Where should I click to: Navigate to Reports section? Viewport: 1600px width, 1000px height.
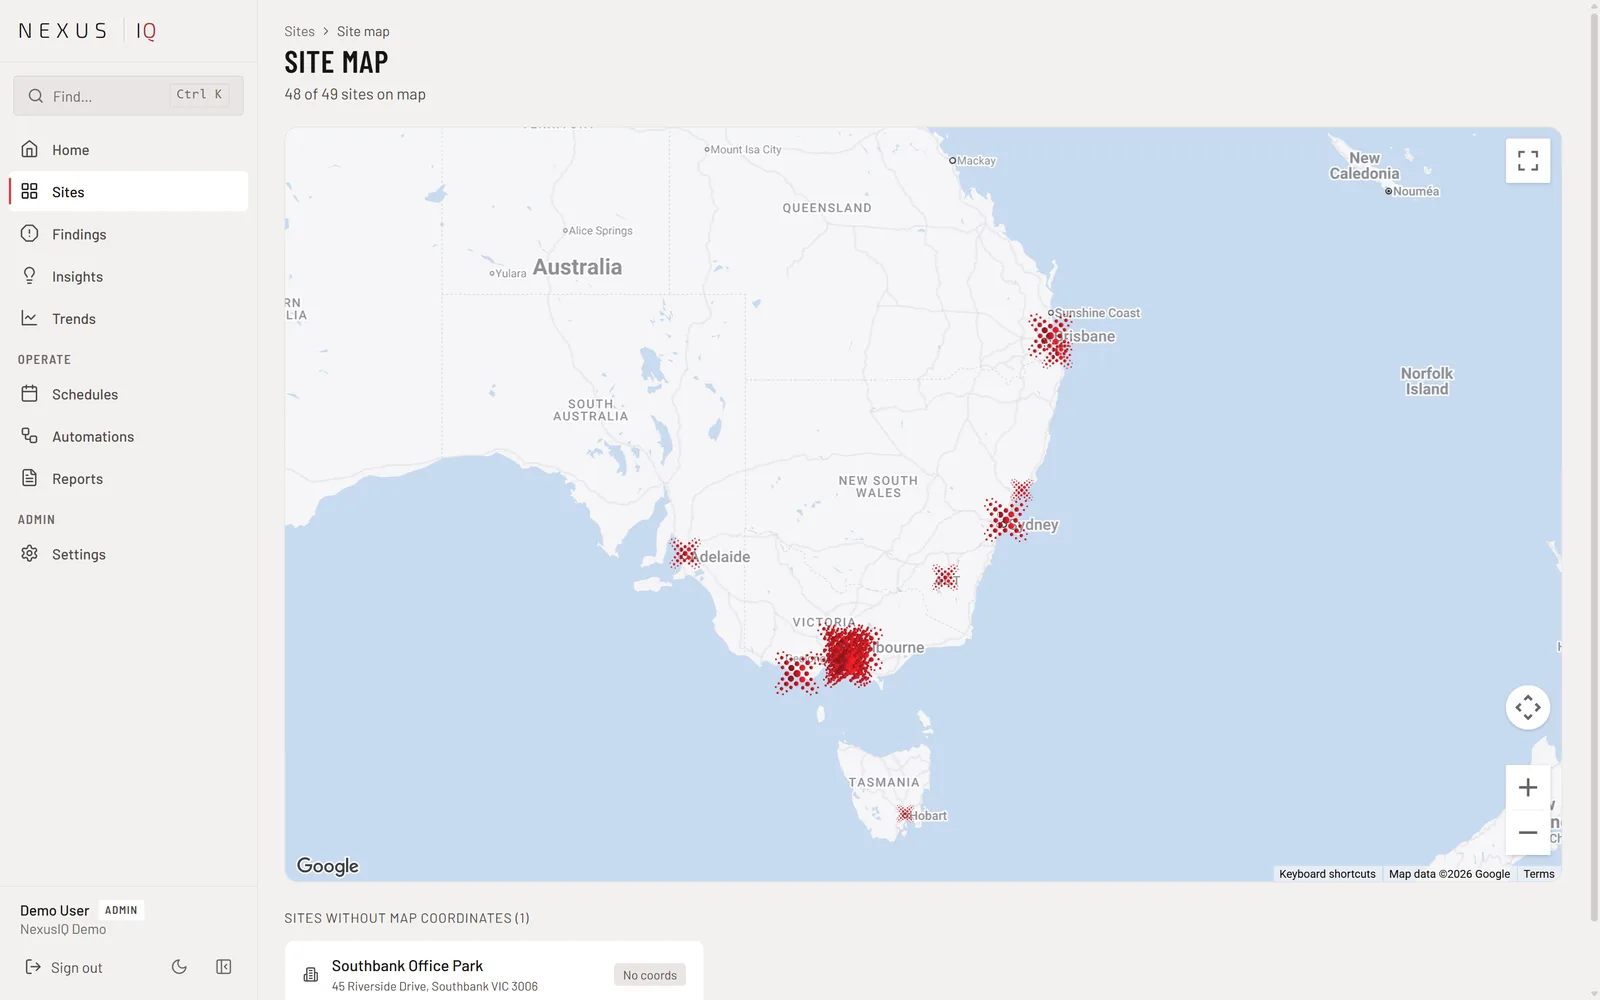pos(128,478)
